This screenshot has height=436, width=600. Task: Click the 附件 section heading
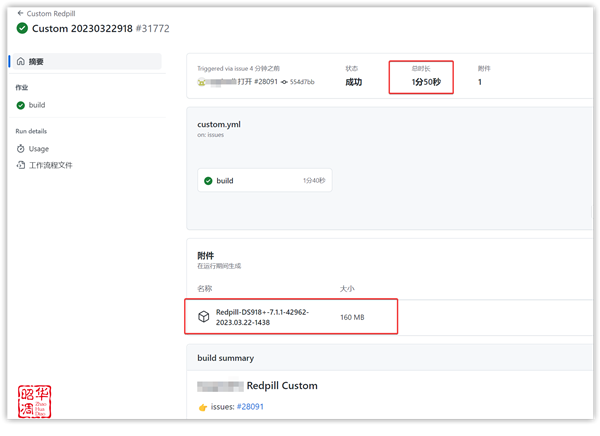tap(205, 255)
